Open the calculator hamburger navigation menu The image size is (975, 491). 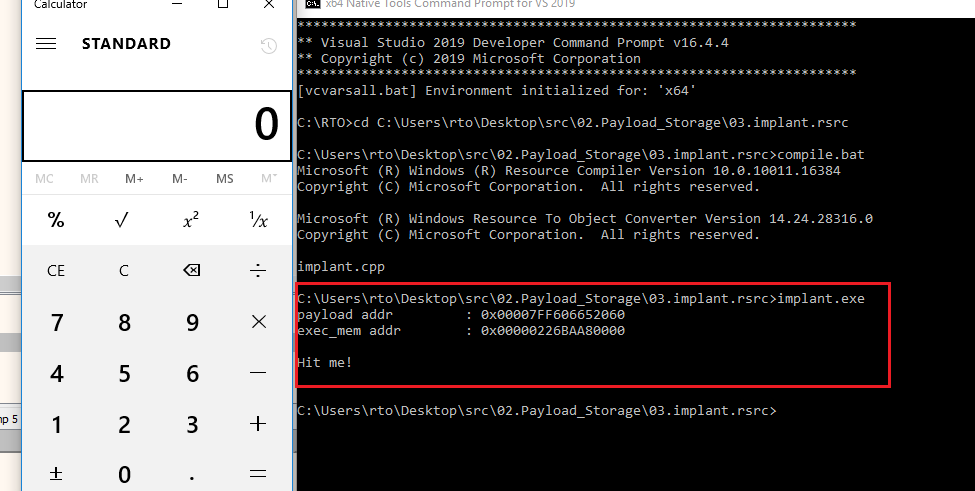pos(46,44)
